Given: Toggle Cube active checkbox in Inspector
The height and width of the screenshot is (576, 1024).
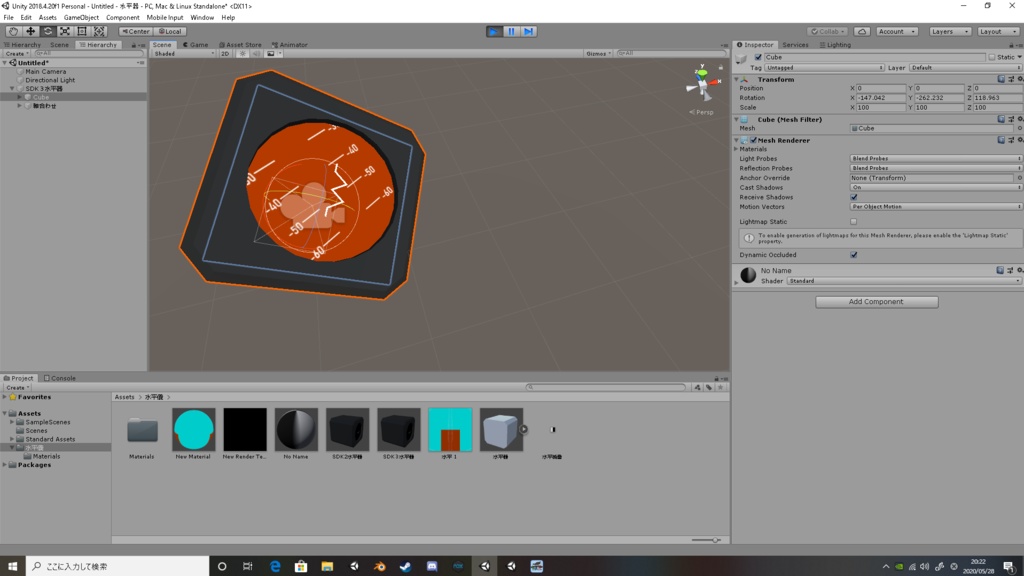Looking at the screenshot, I should click(758, 57).
